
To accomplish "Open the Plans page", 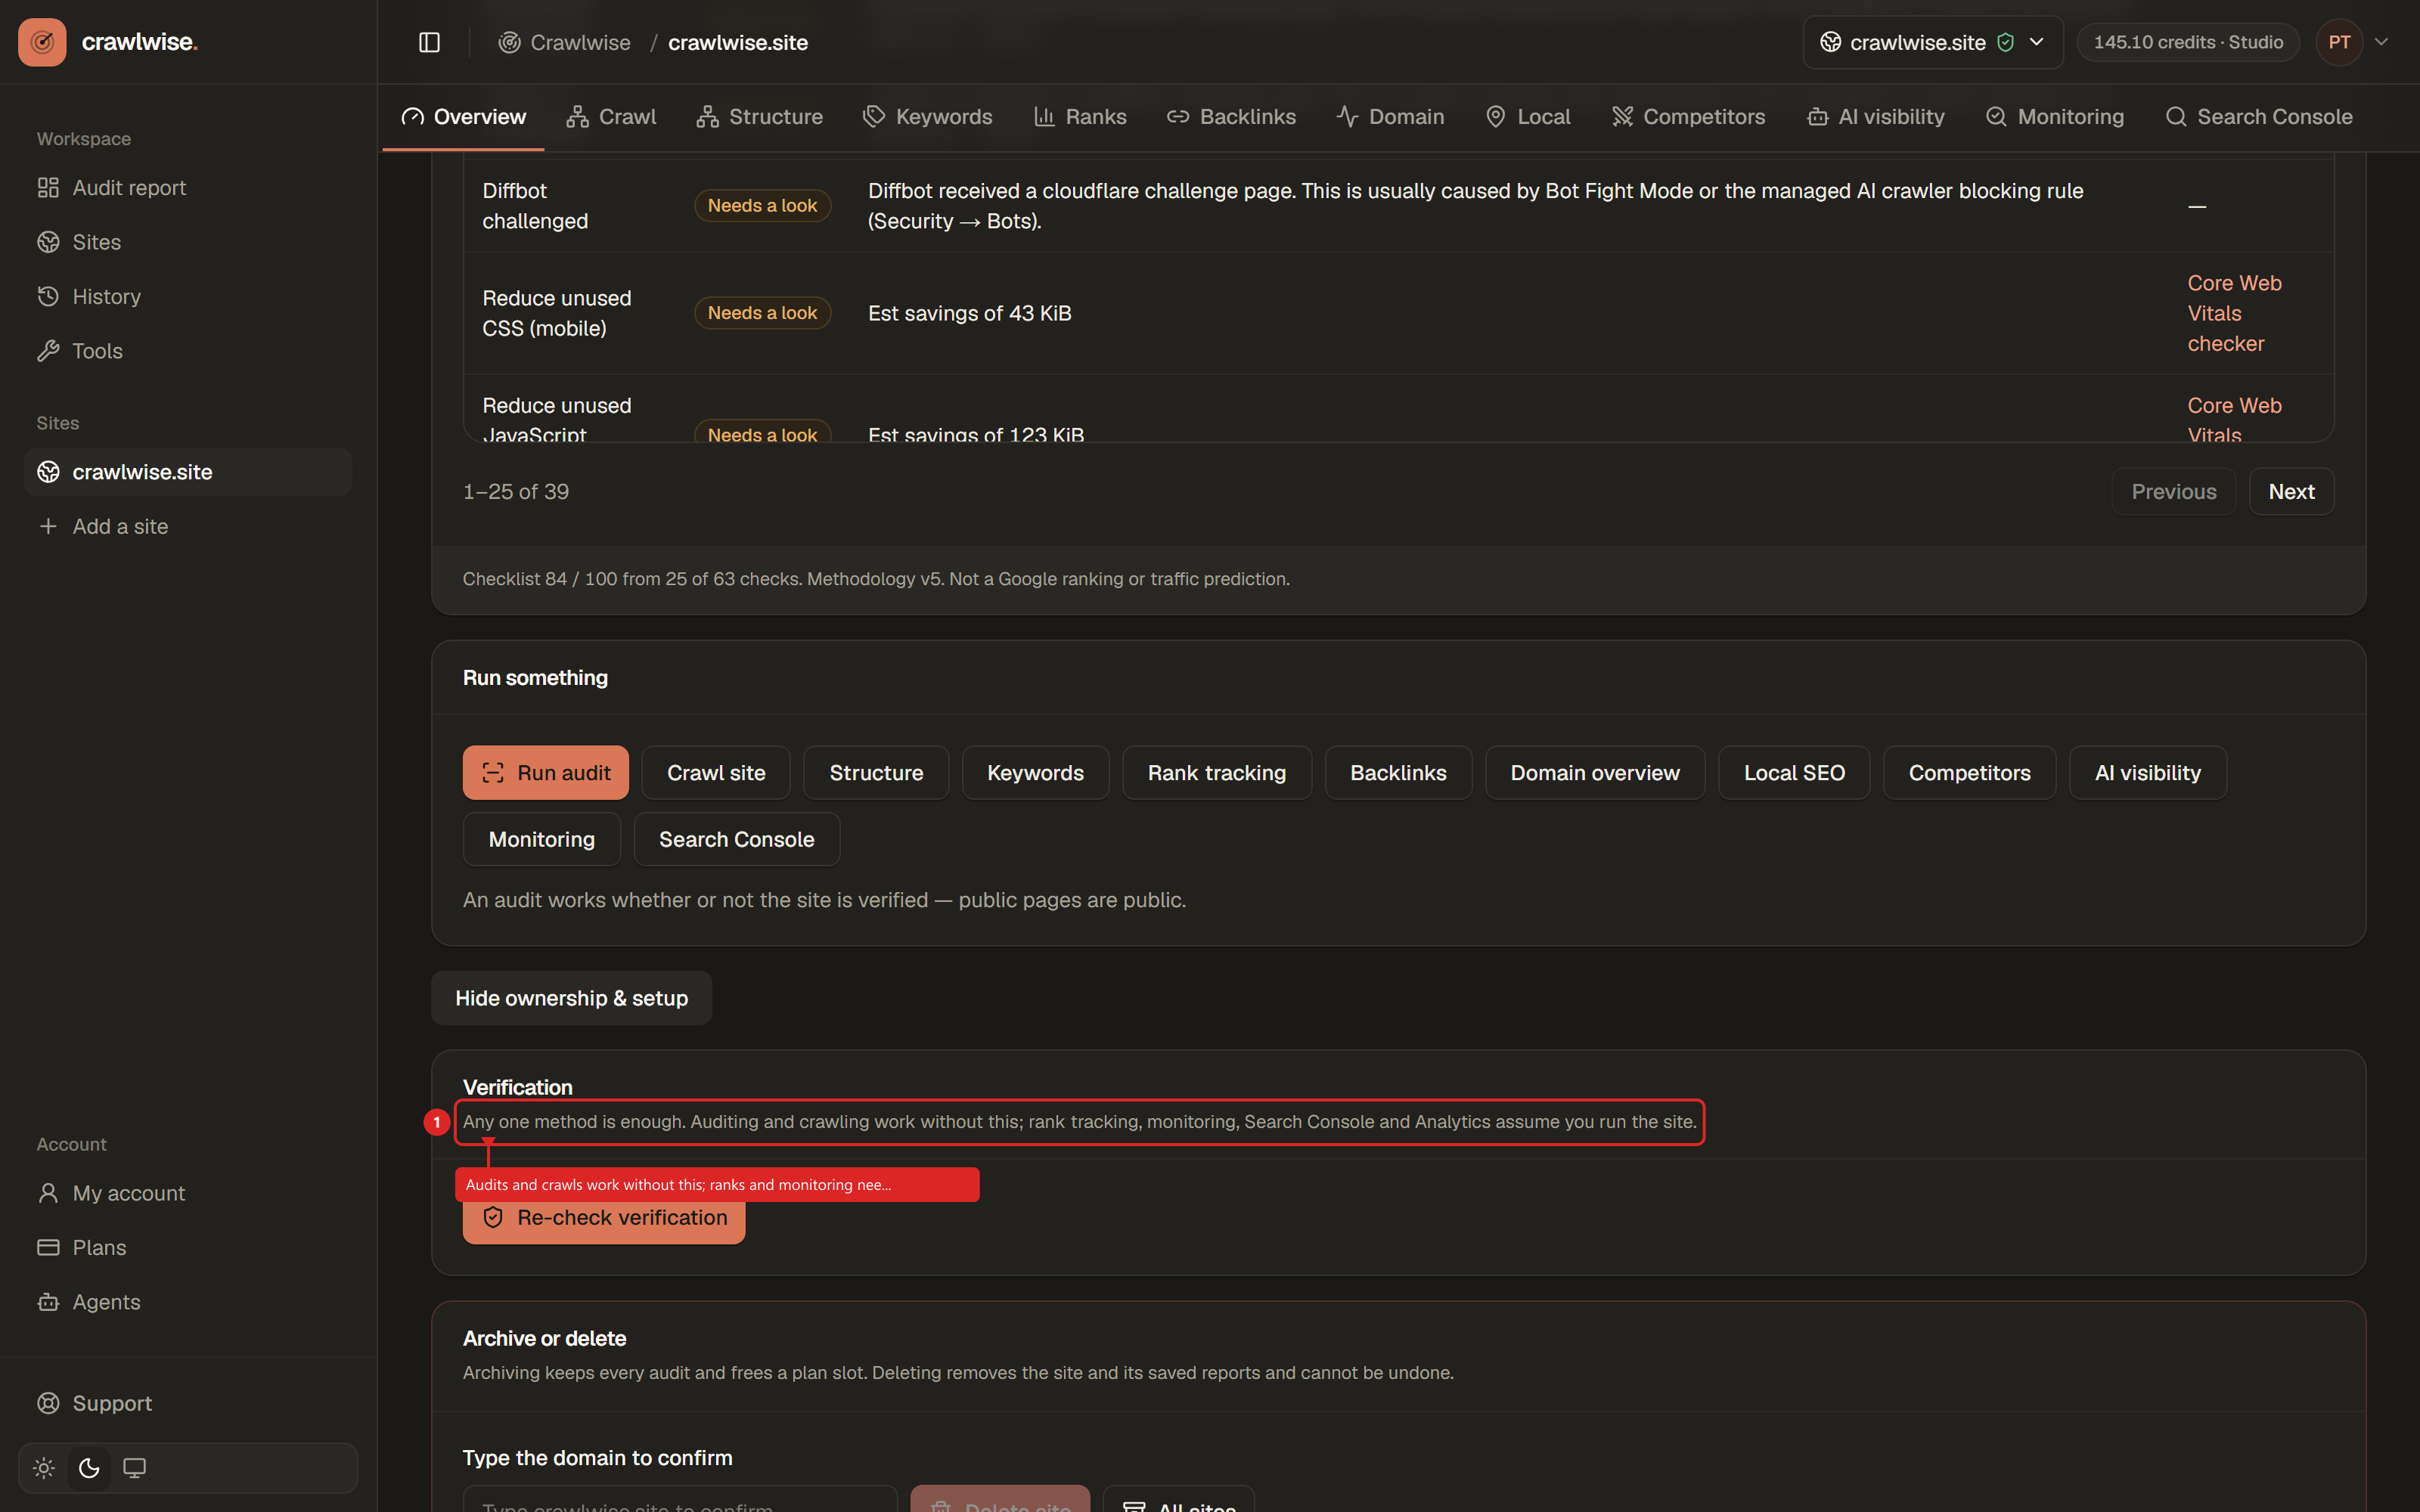I will pyautogui.click(x=188, y=1248).
